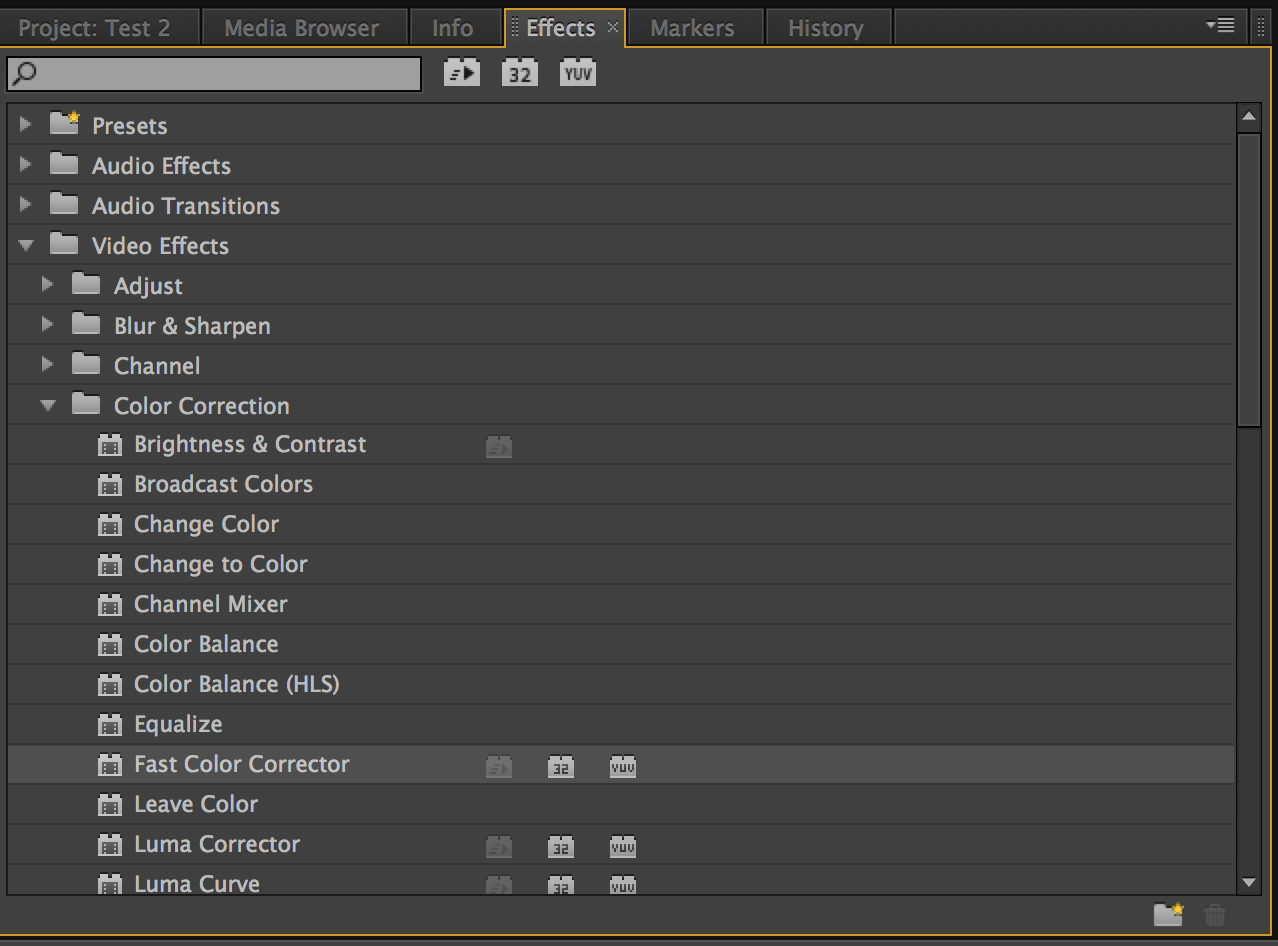The width and height of the screenshot is (1278, 946).
Task: Click 32-bit badge on Fast Color Corrector
Action: coord(561,767)
